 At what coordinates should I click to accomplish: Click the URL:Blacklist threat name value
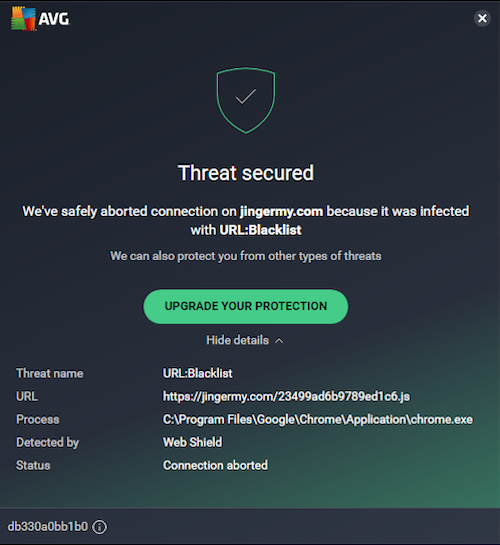[x=198, y=373]
